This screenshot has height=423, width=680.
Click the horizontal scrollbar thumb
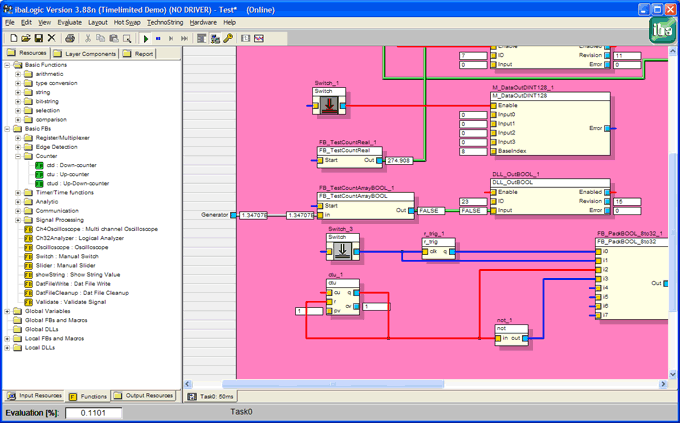point(333,384)
